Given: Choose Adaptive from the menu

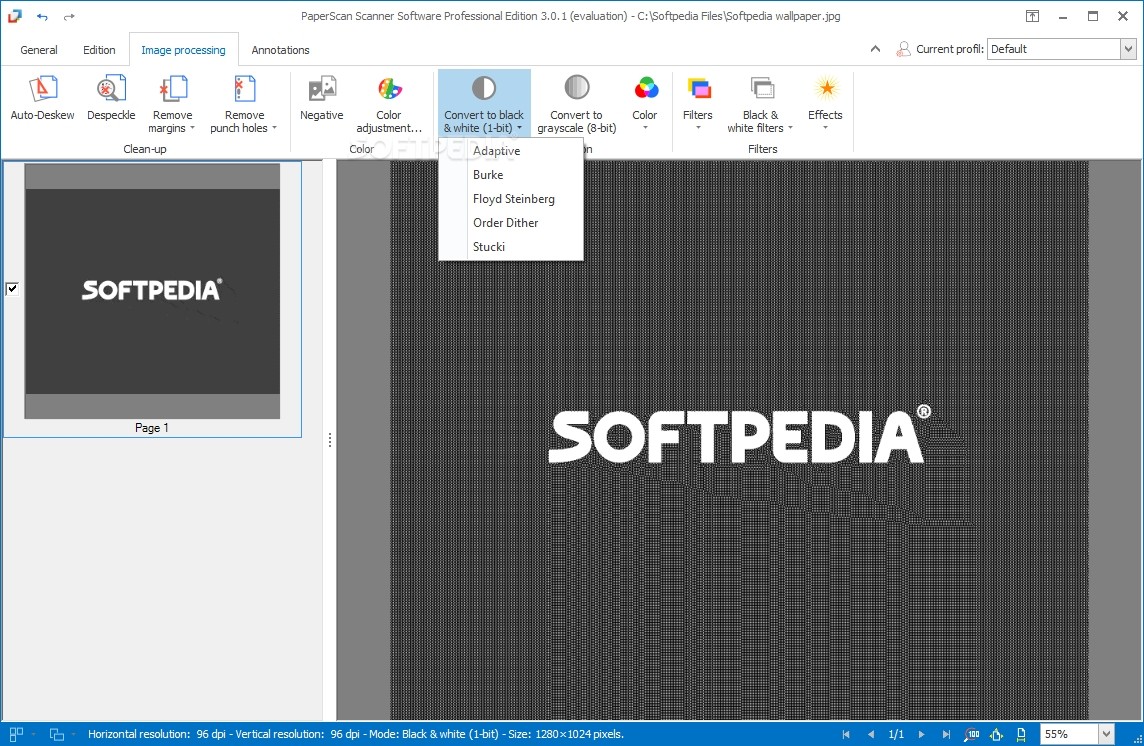Looking at the screenshot, I should tap(511, 150).
